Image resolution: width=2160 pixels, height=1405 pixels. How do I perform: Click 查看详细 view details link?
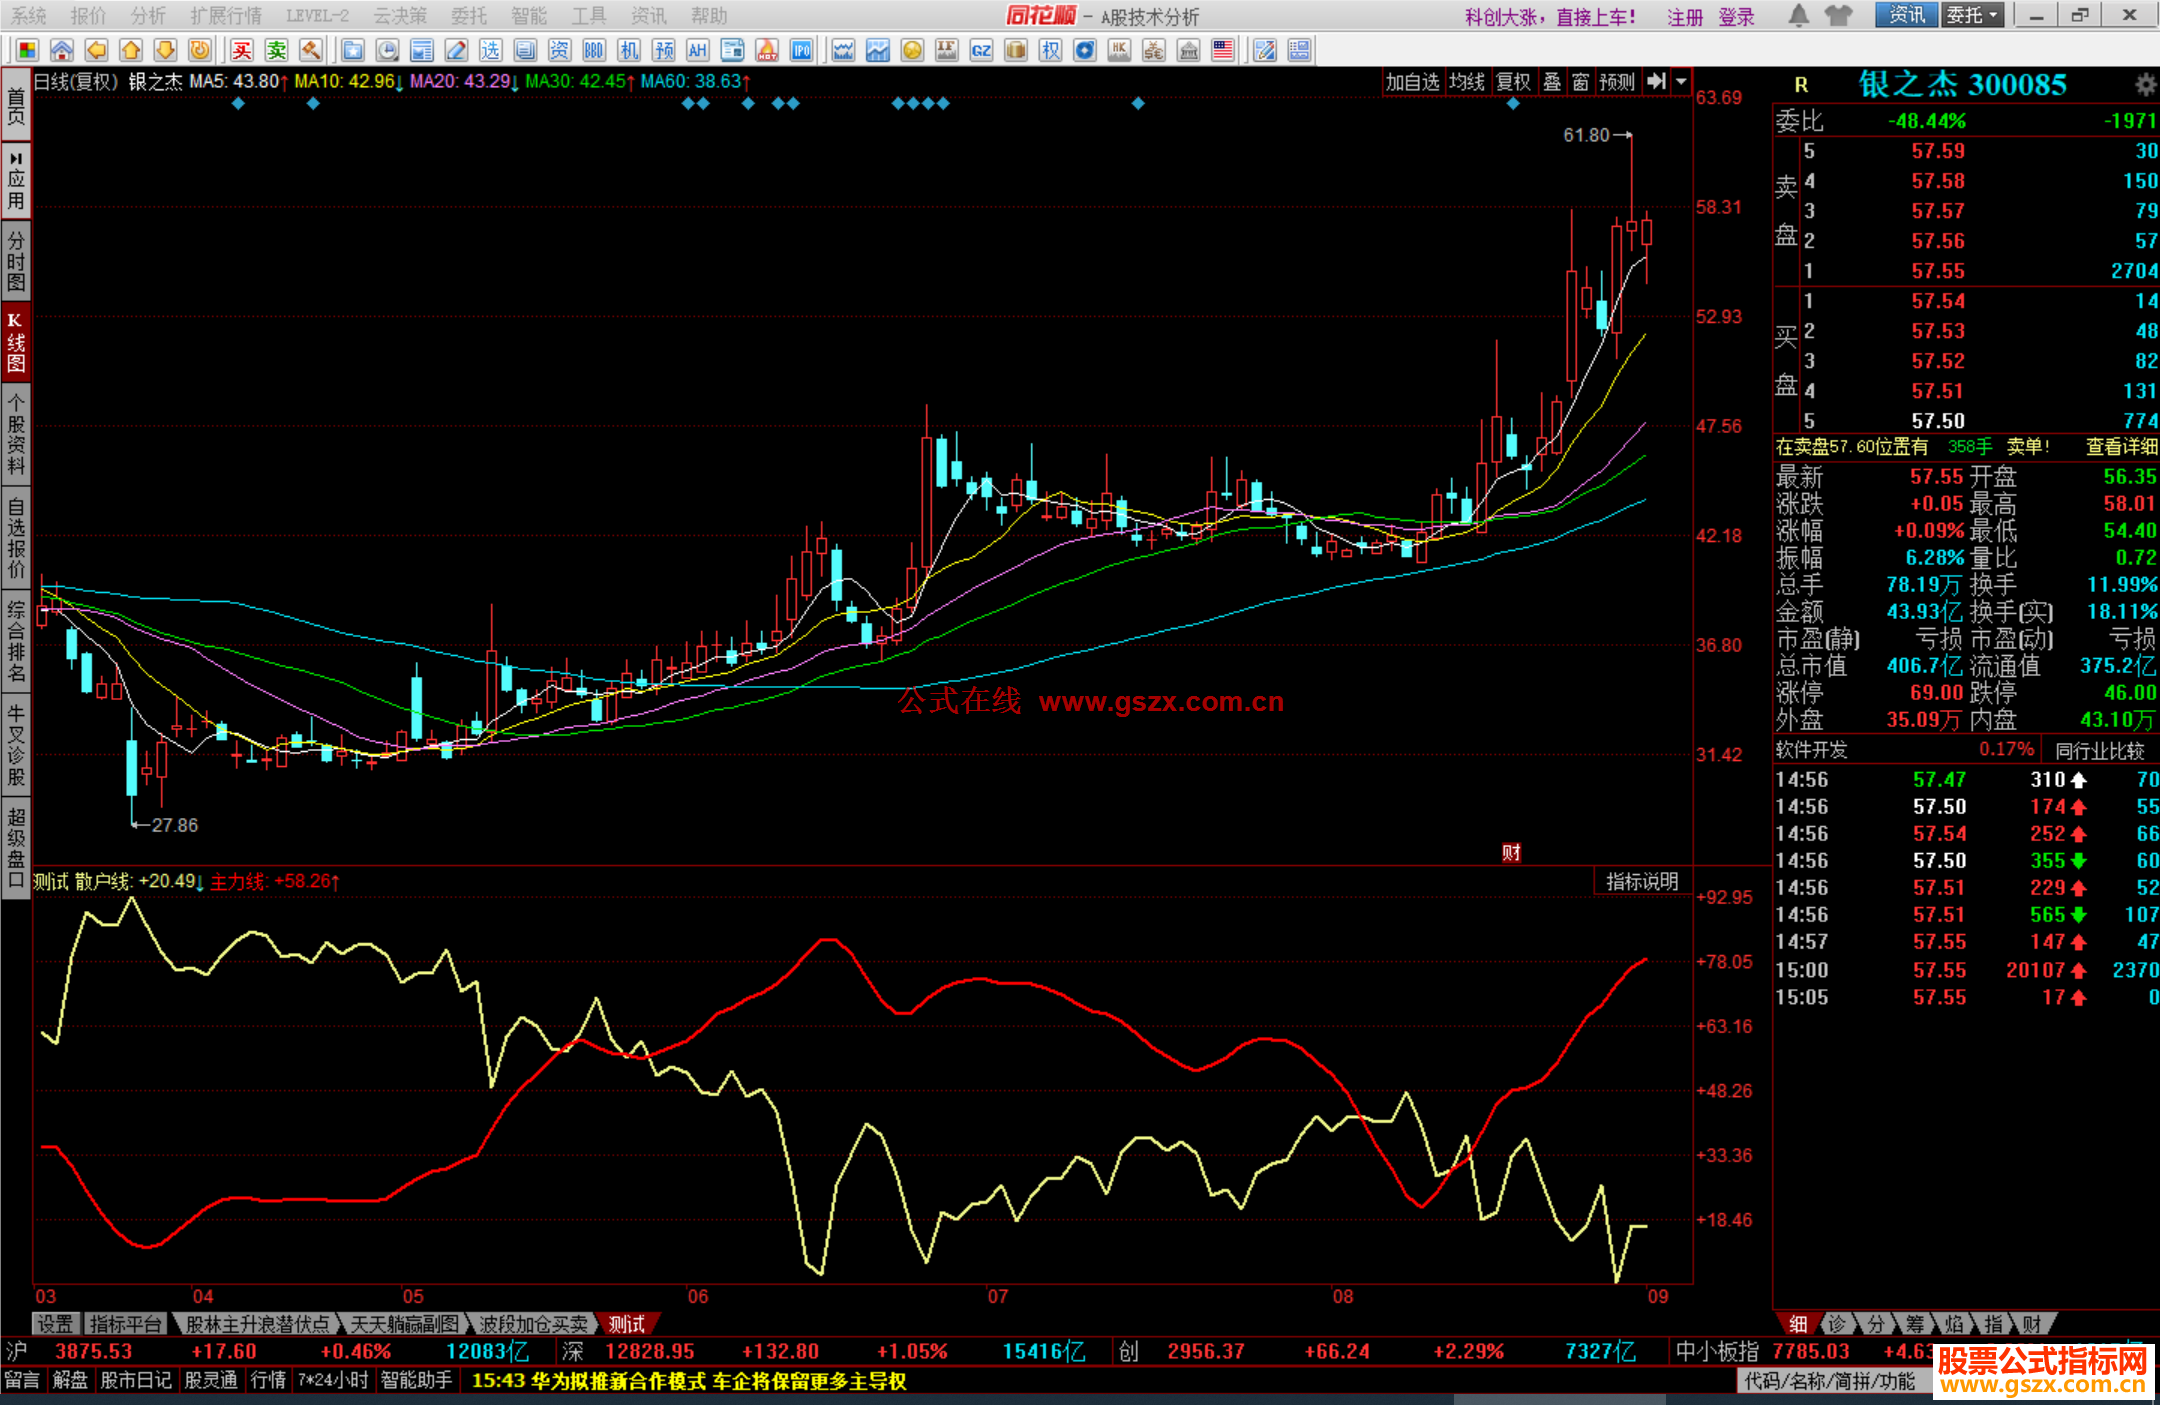pyautogui.click(x=2121, y=447)
